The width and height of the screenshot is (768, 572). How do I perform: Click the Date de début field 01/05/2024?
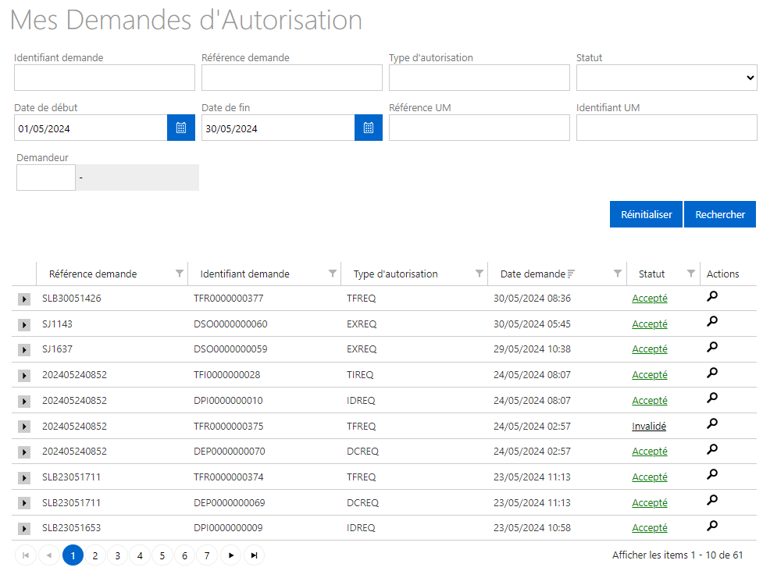click(x=91, y=128)
